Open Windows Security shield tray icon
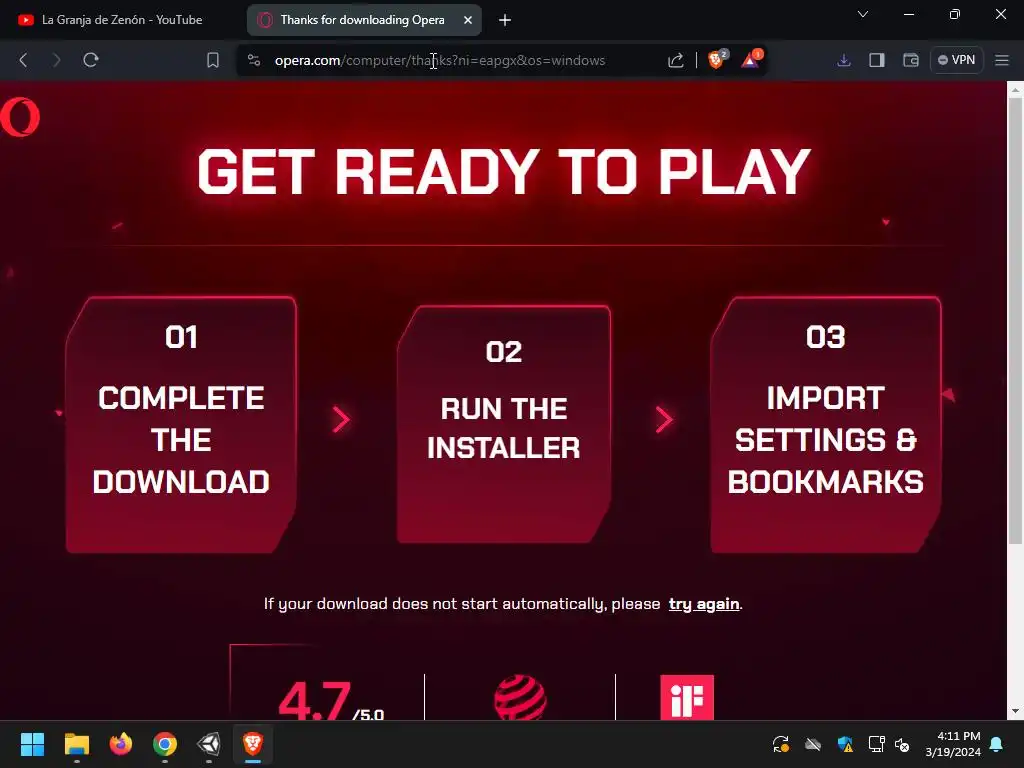The width and height of the screenshot is (1024, 768). [x=845, y=744]
